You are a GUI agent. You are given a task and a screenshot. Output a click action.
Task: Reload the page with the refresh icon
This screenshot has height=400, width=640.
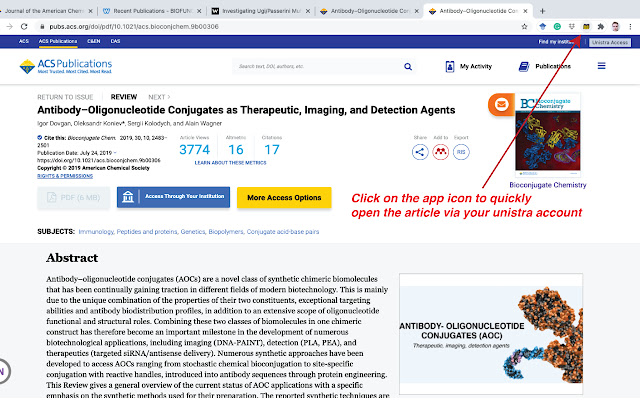coord(24,27)
